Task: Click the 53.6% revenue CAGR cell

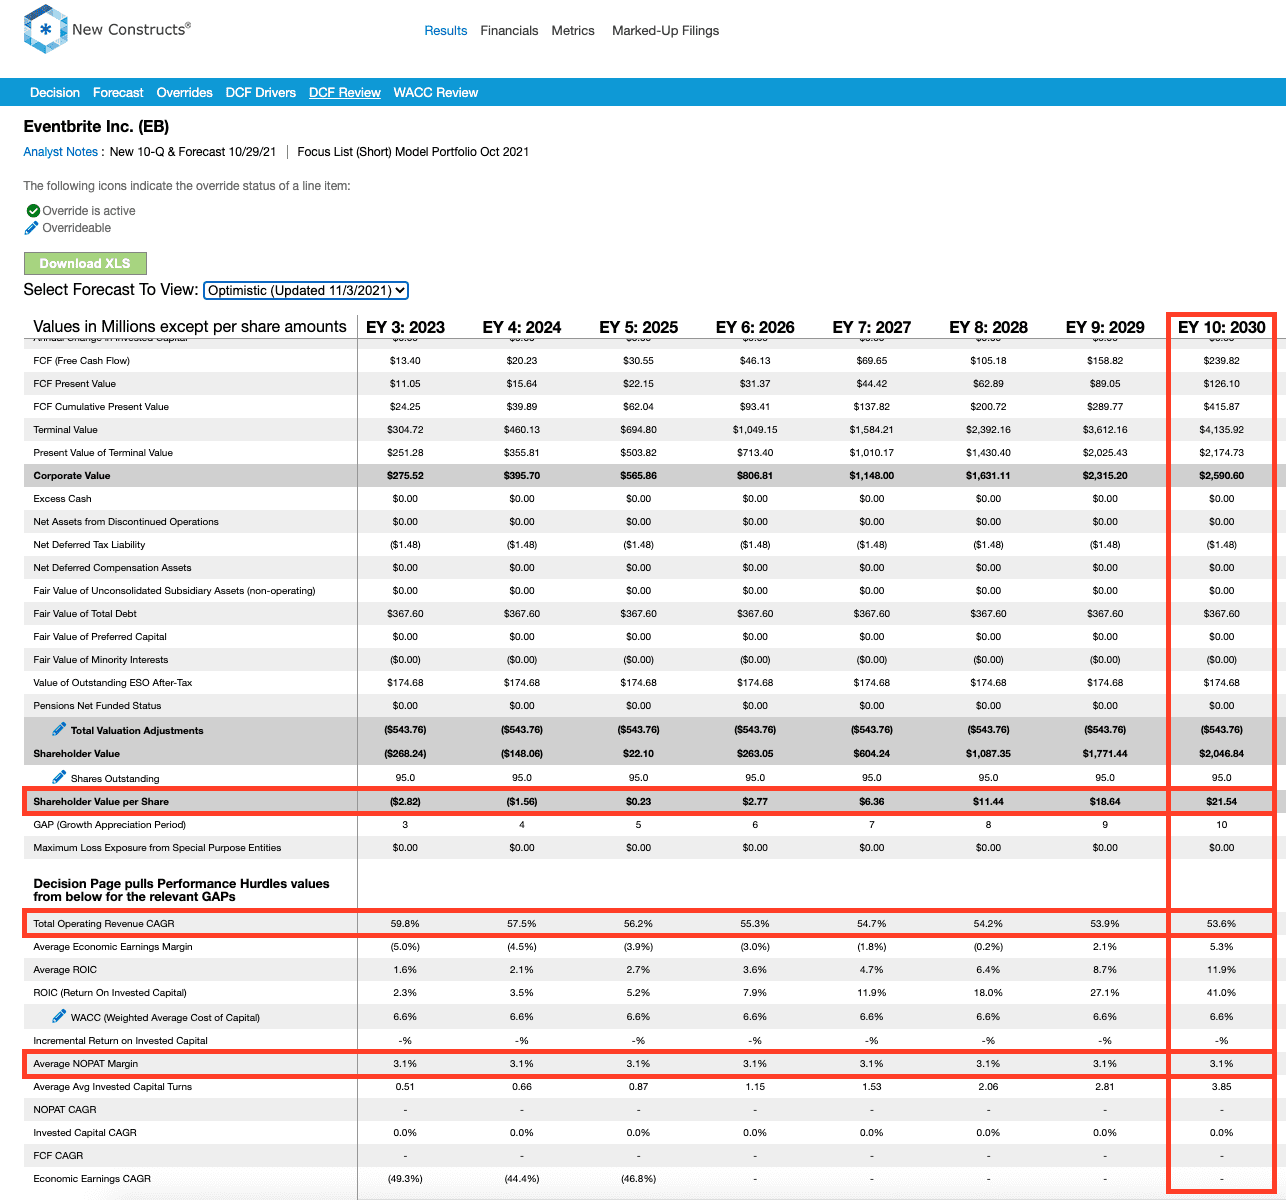Action: (x=1221, y=923)
